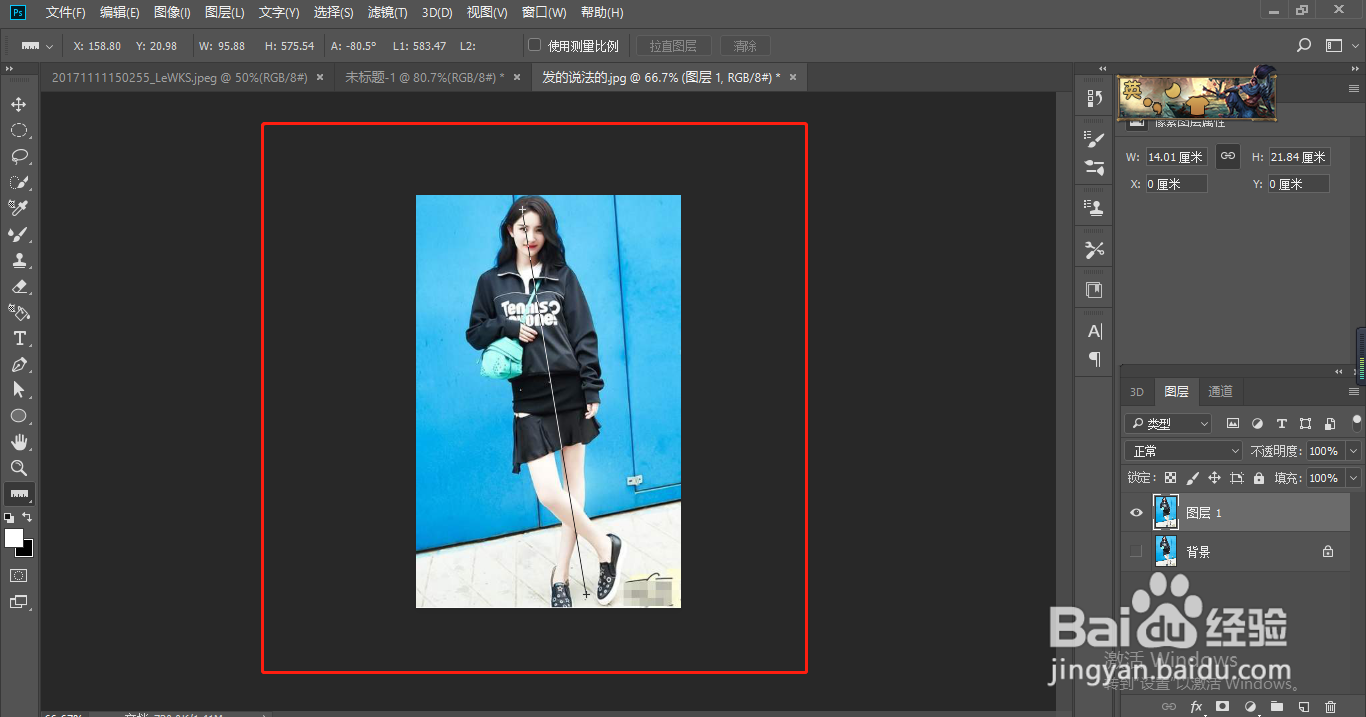Select the Eyedropper tool
The height and width of the screenshot is (717, 1366).
tap(19, 208)
